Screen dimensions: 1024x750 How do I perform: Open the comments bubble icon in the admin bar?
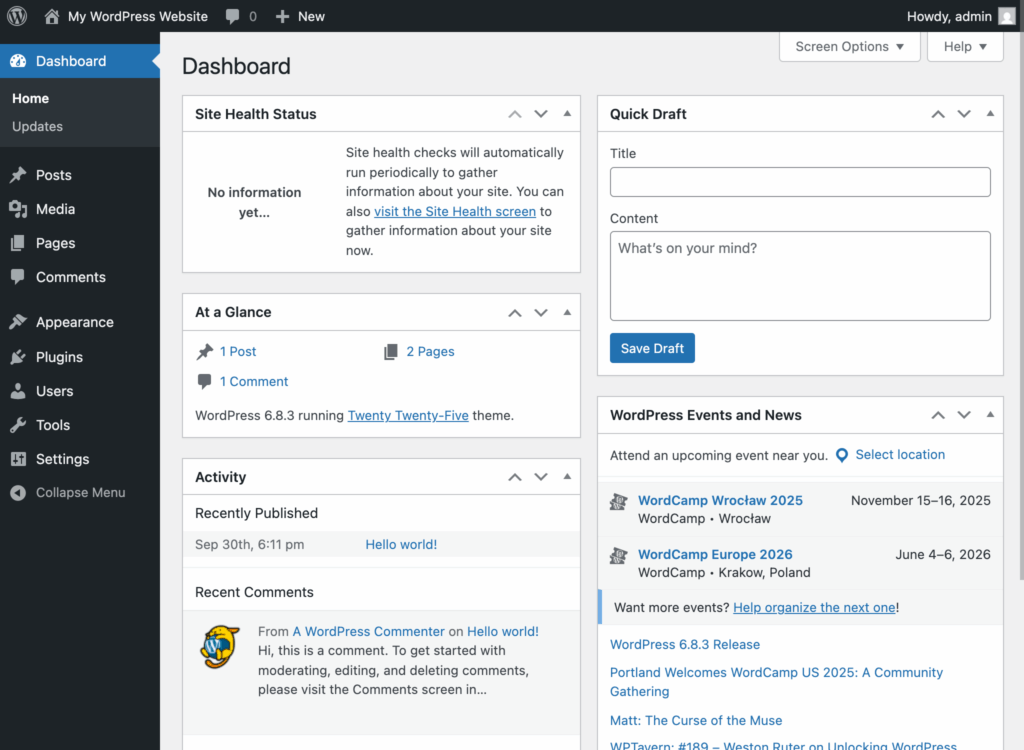233,16
